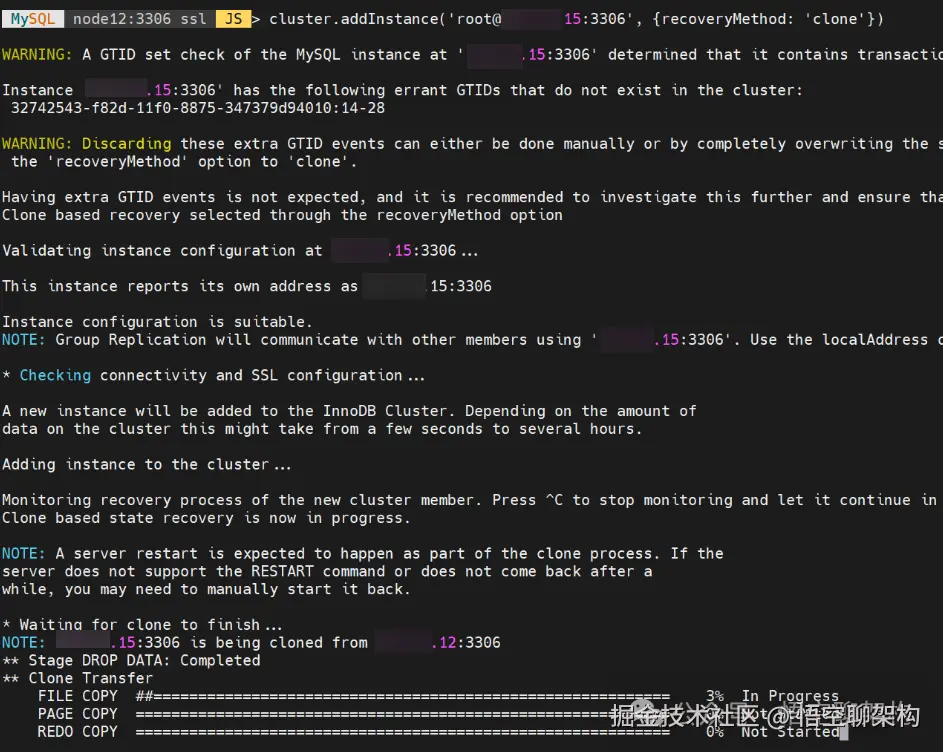The image size is (943, 752).
Task: Click 'A new instance will be added' line
Action: (349, 411)
